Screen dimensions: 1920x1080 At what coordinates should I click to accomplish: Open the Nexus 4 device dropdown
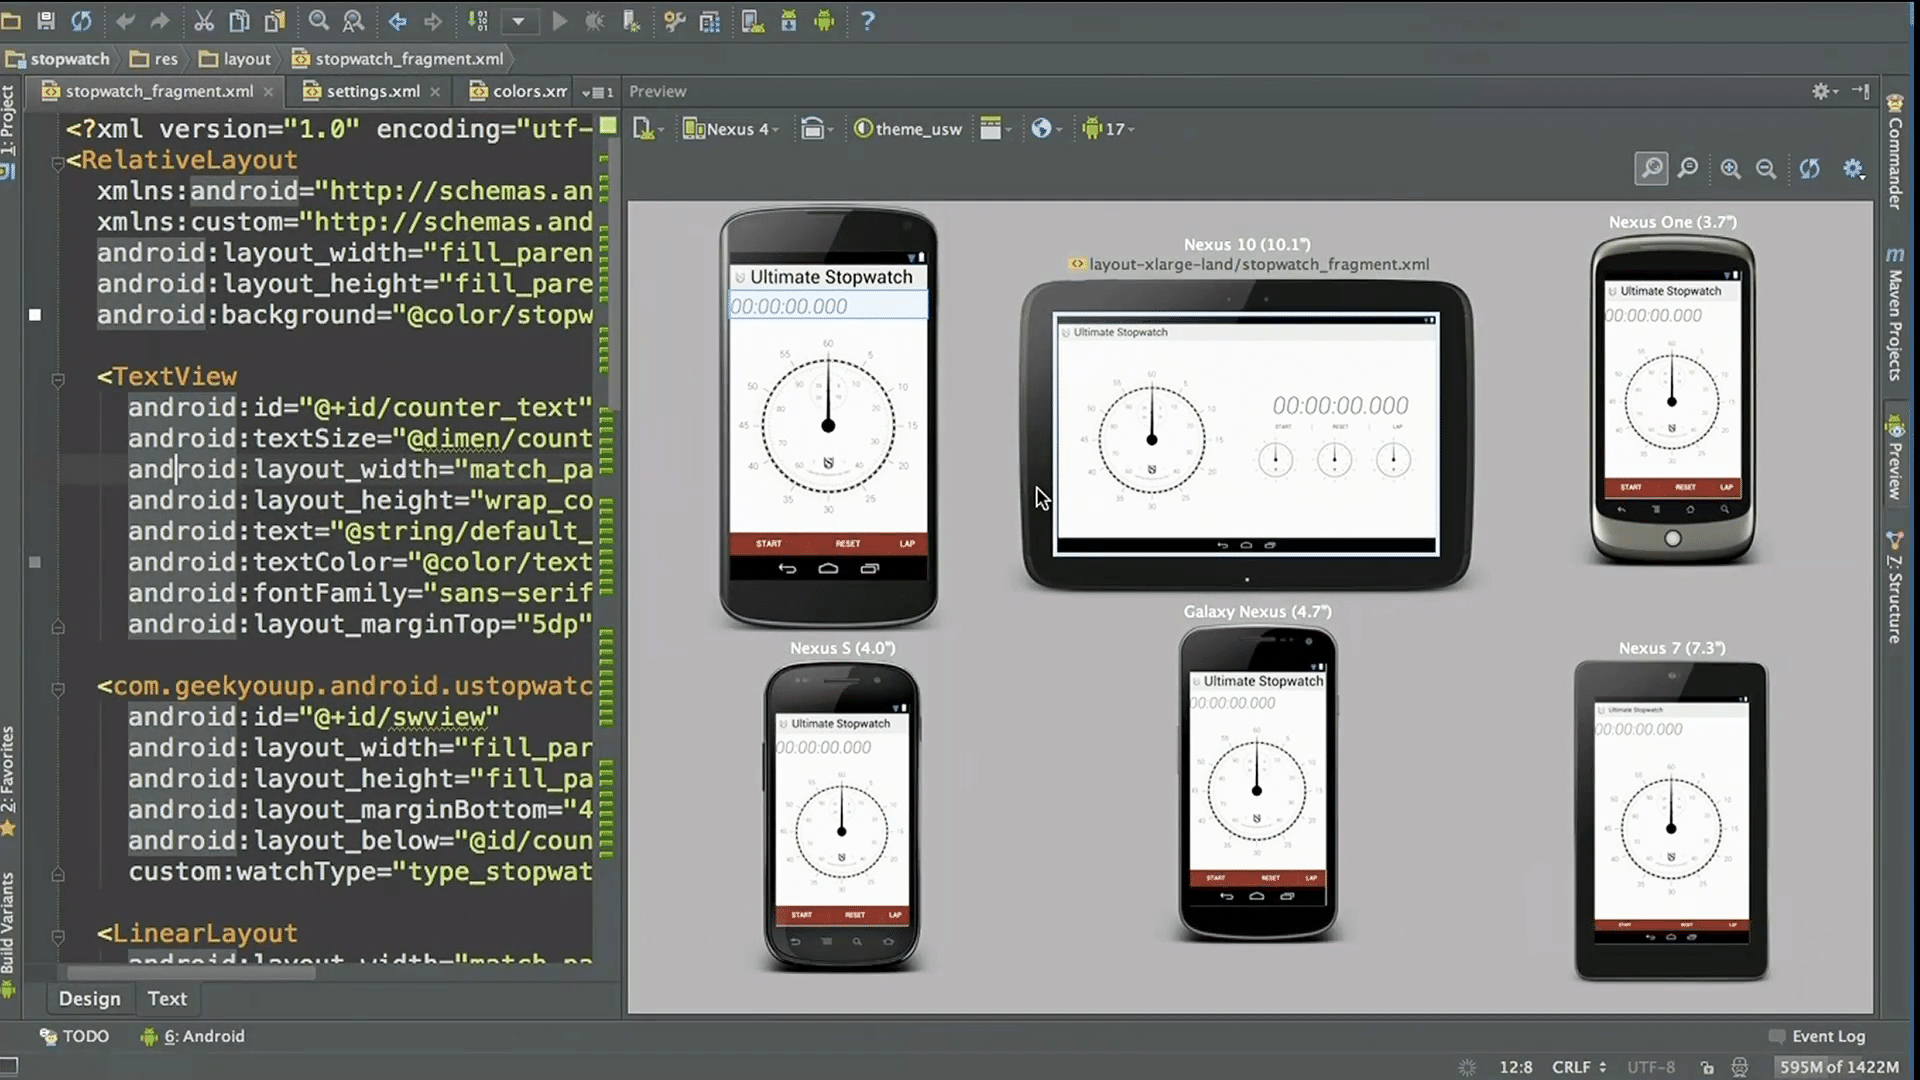pos(730,129)
